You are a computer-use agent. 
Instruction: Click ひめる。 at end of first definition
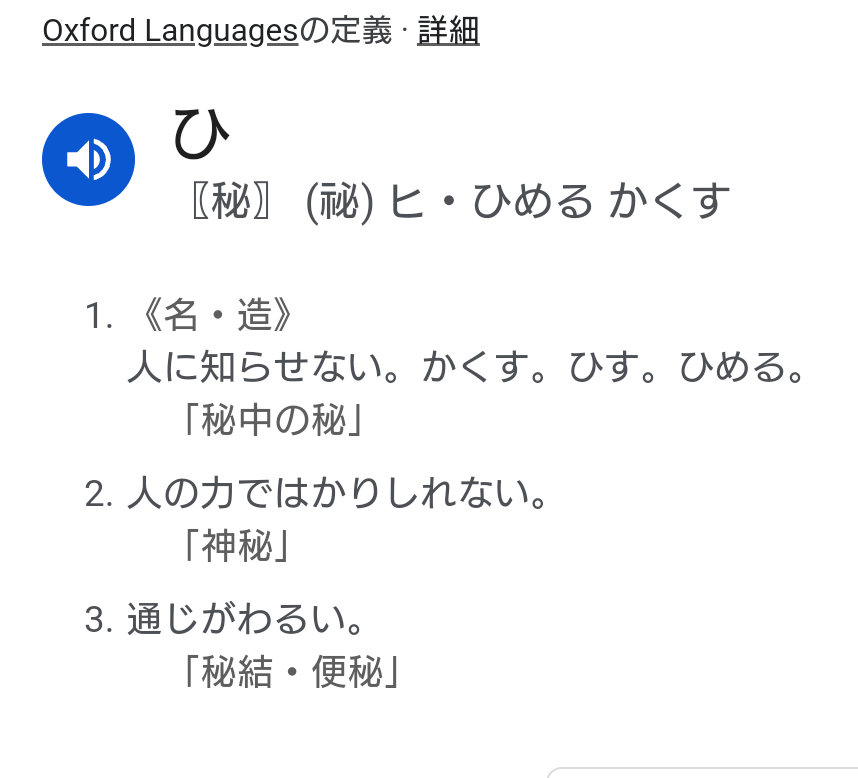point(741,367)
